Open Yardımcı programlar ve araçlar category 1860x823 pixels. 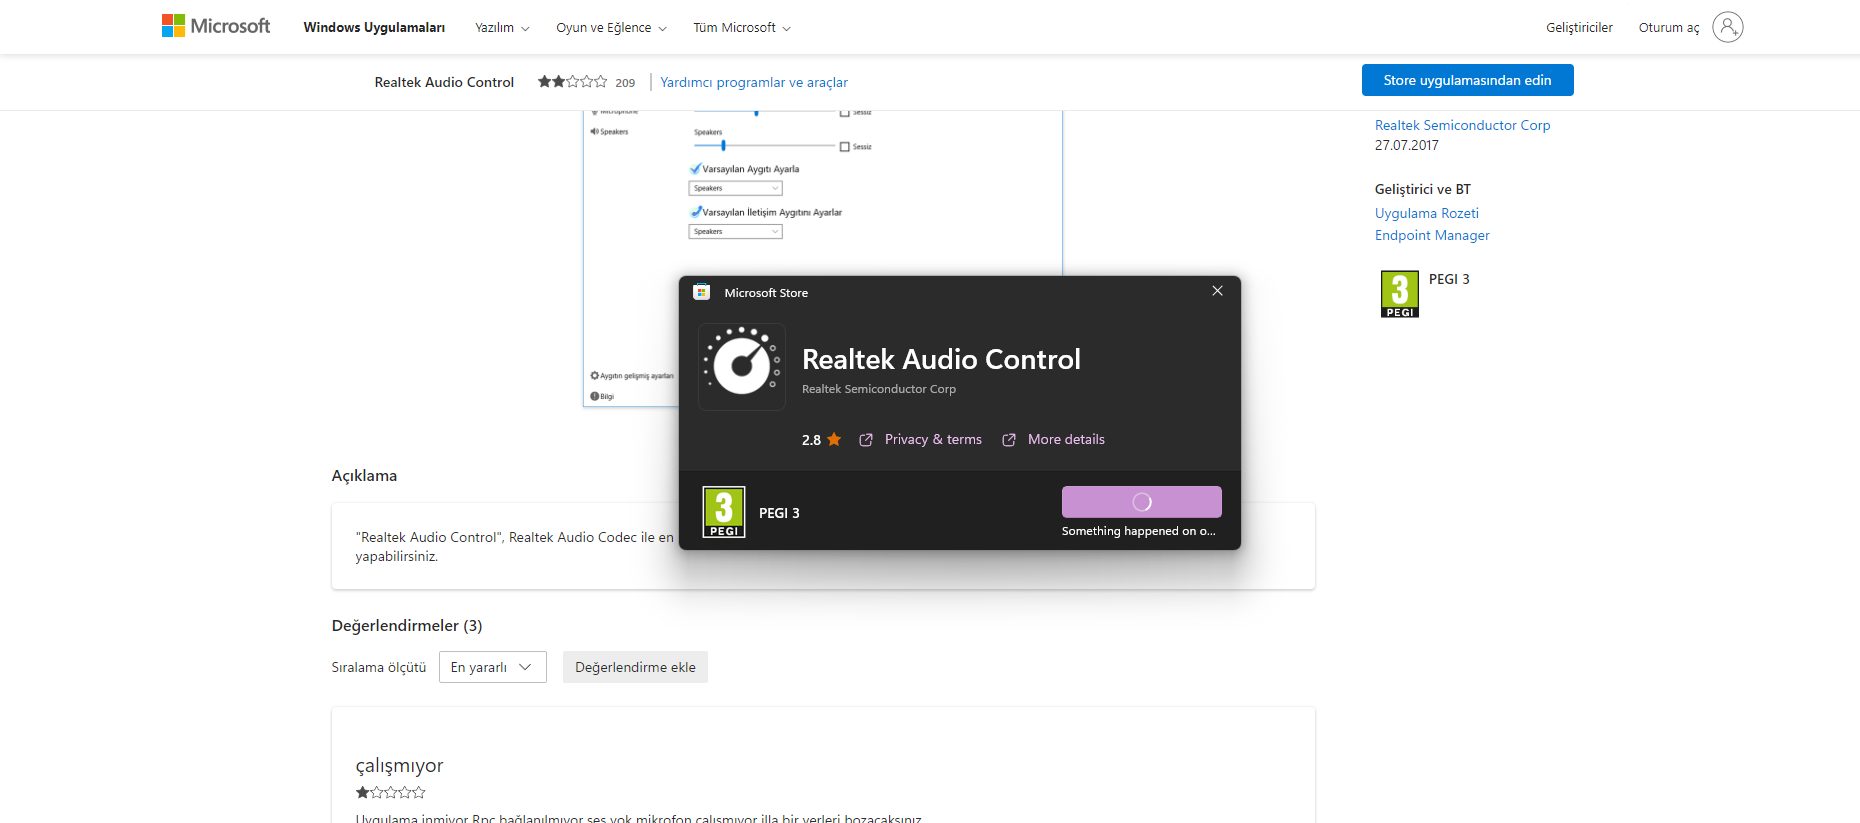click(x=754, y=82)
